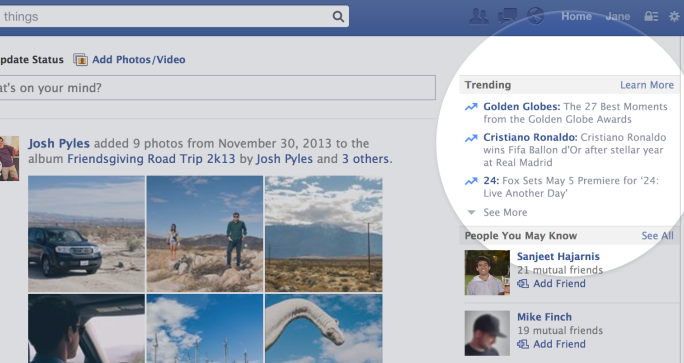This screenshot has width=684, height=363.
Task: Open the wind turbines photo
Action: (x=205, y=329)
